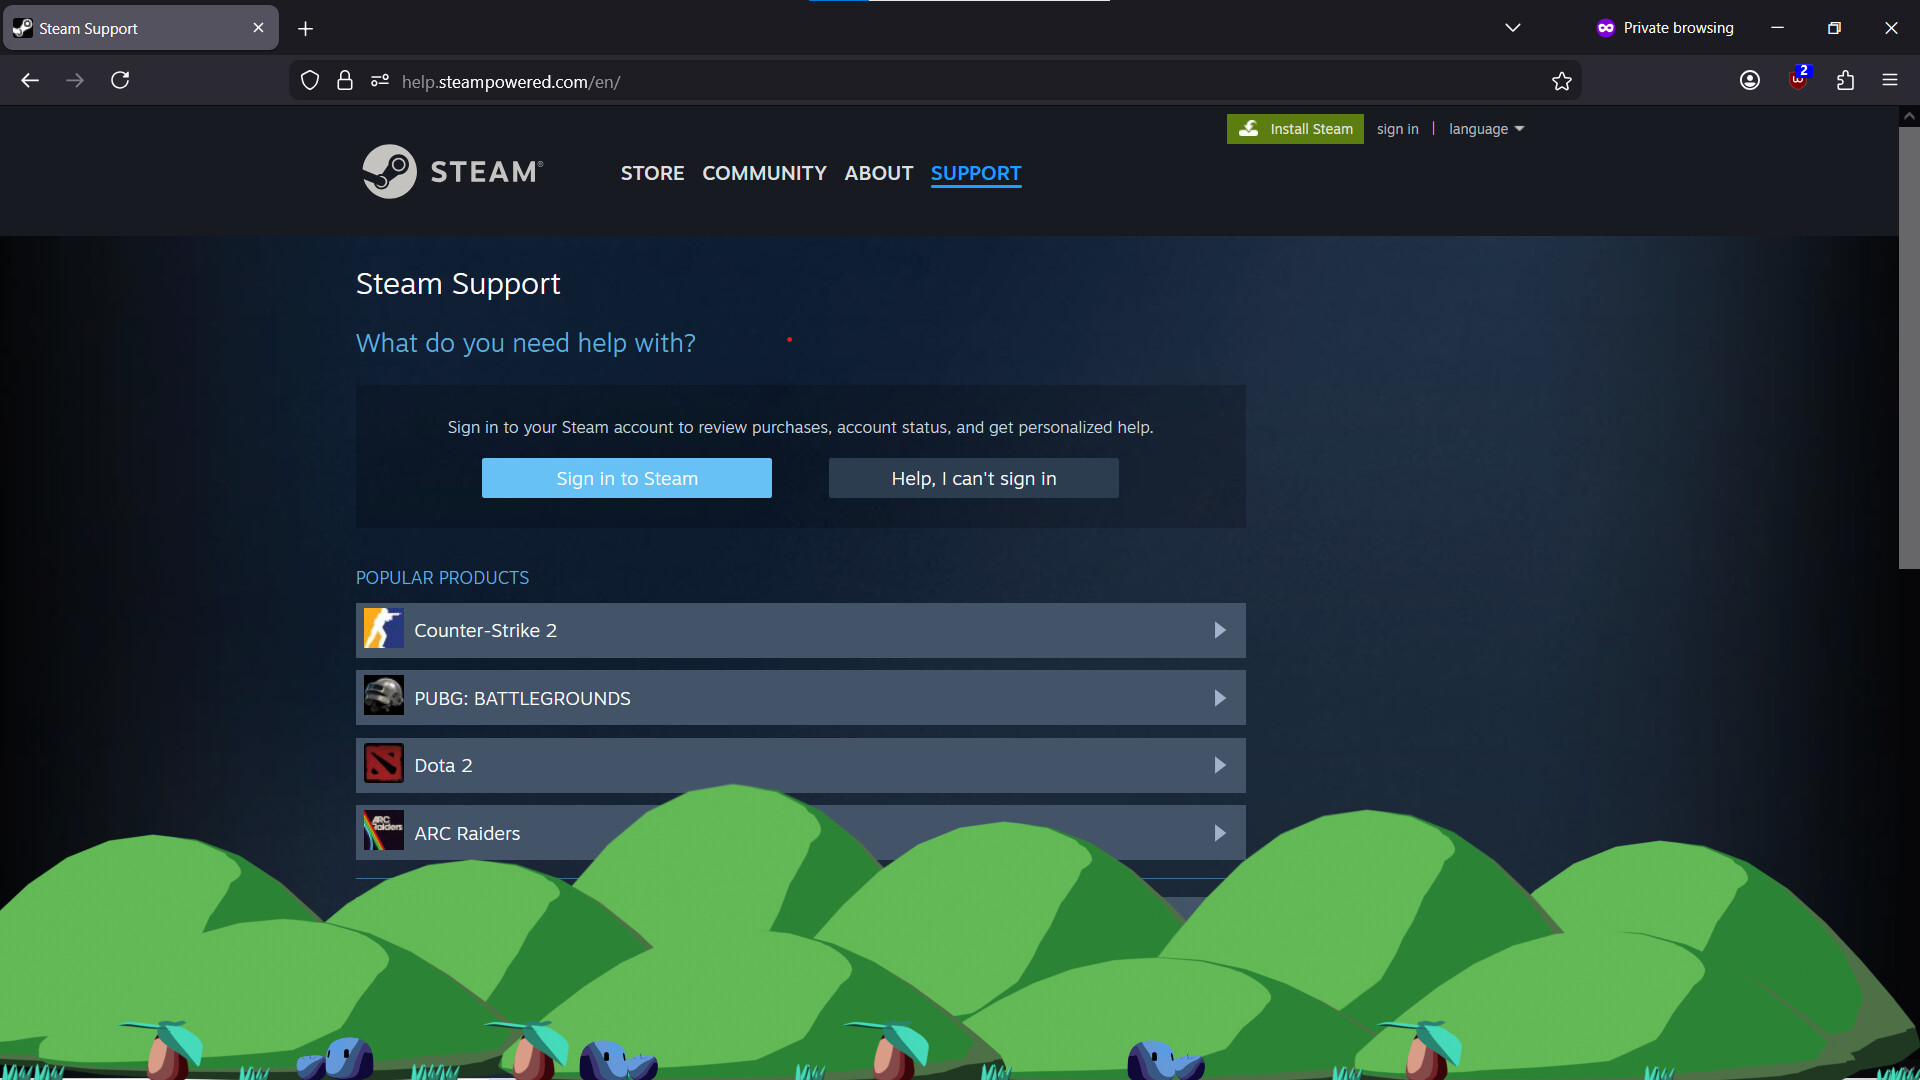Screen dimensions: 1920x1080
Task: Click the ARC Raiders game icon
Action: (383, 831)
